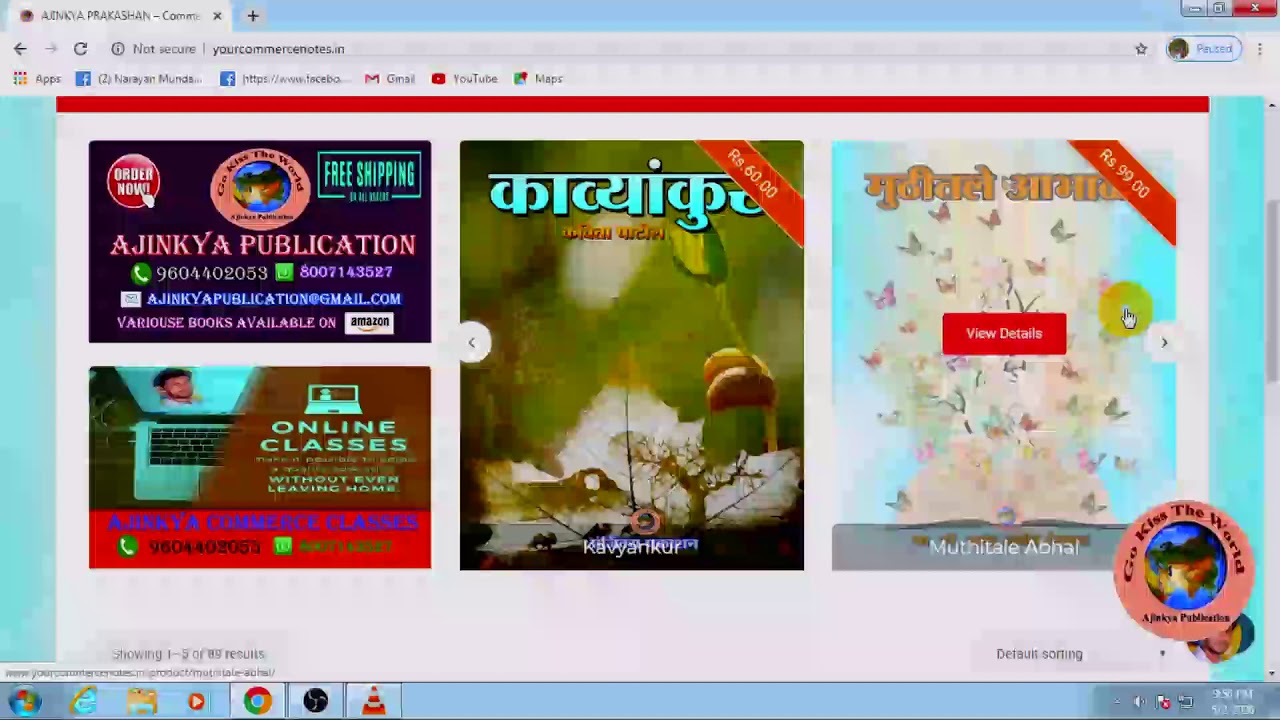
Task: Open the Windows Start button
Action: [x=25, y=701]
